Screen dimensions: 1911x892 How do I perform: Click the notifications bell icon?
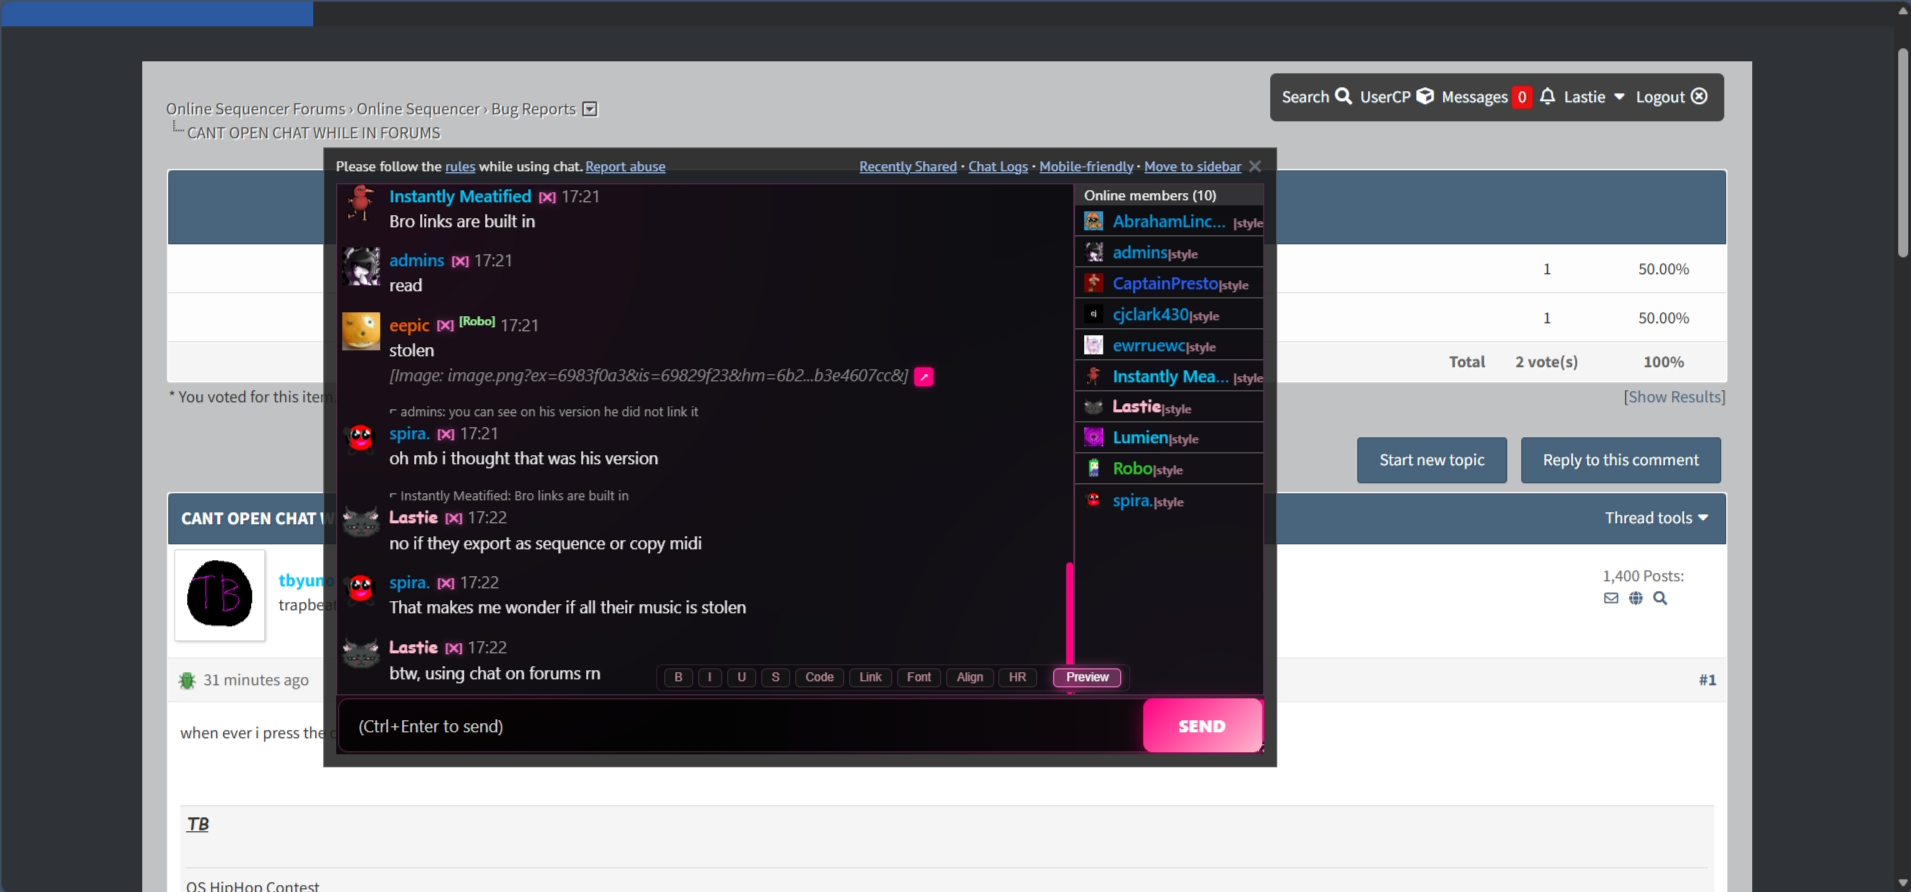[1547, 97]
